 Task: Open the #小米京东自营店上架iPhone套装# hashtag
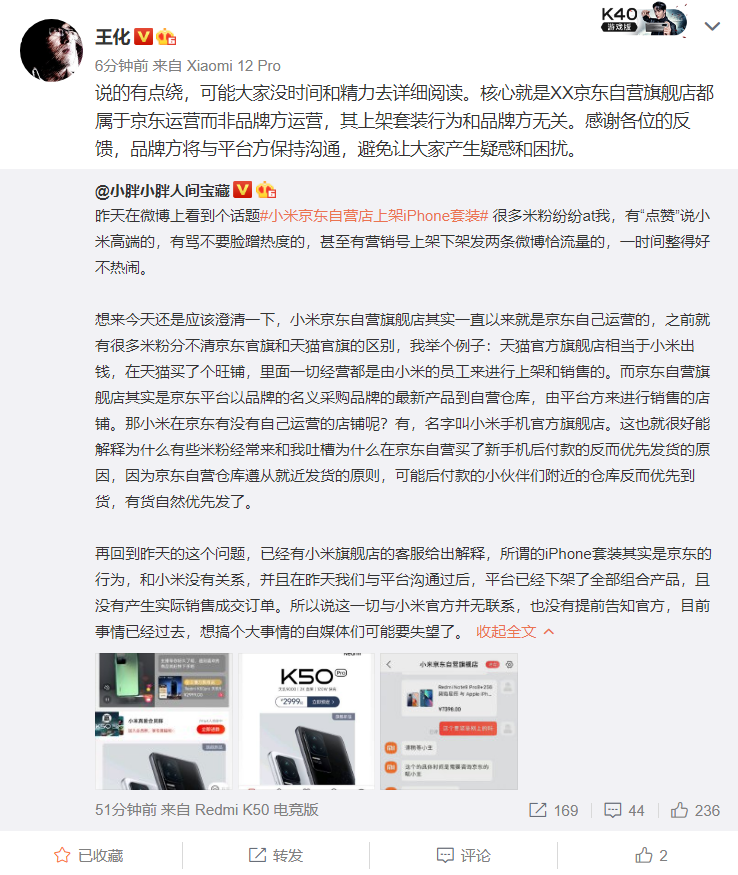click(375, 216)
